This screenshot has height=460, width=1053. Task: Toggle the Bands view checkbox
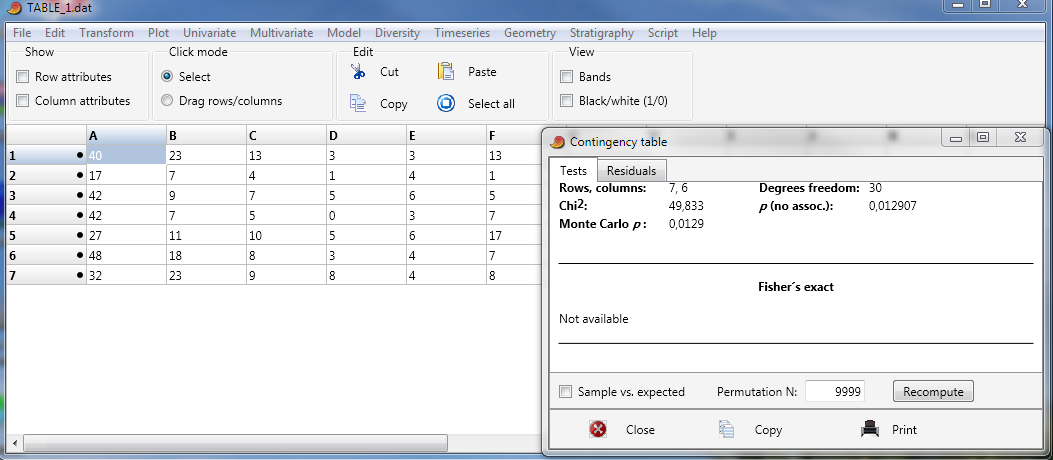pos(567,77)
